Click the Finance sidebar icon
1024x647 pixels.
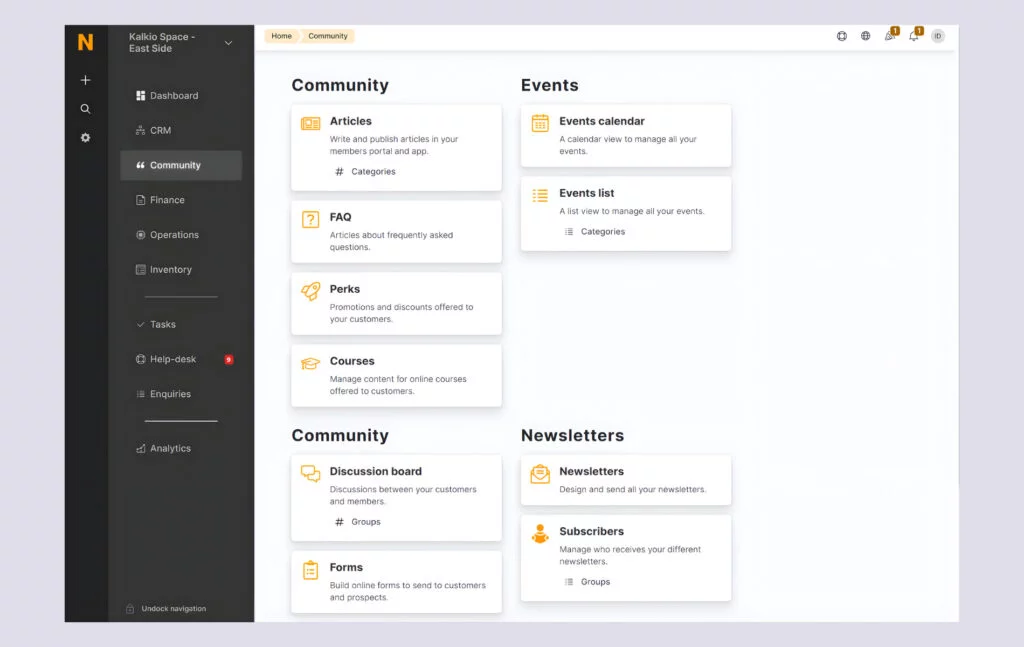point(140,199)
